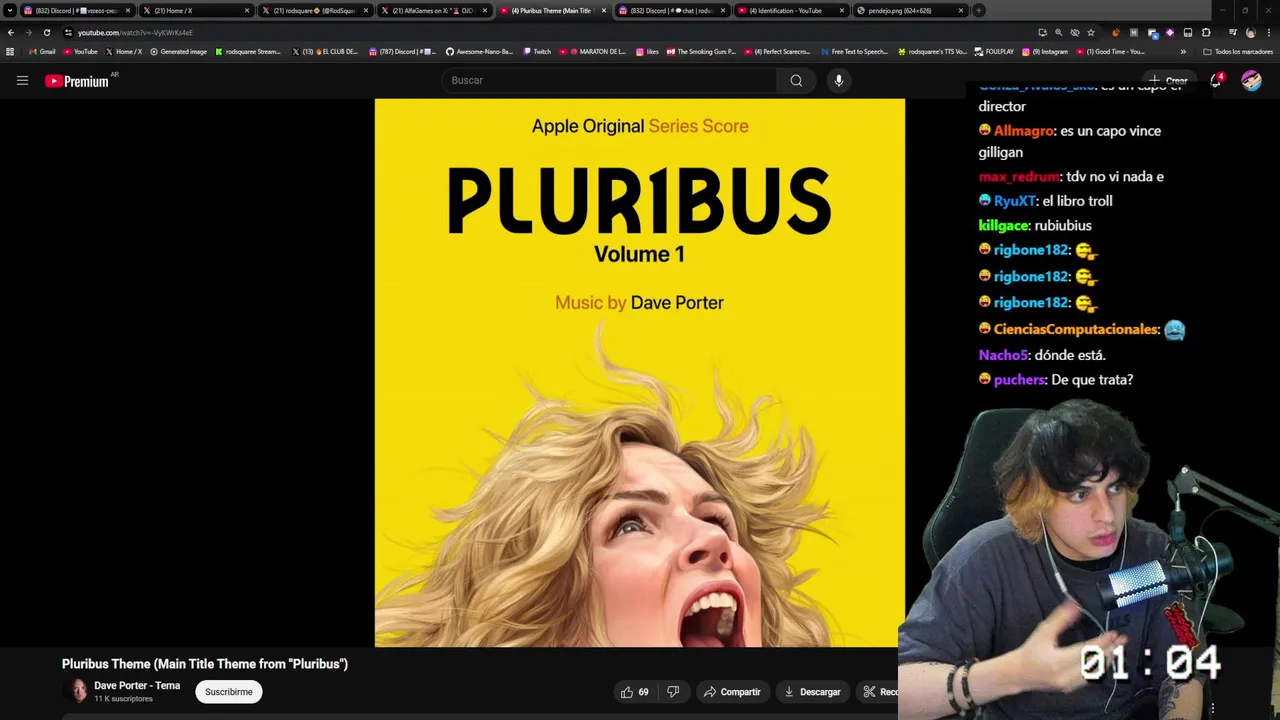
Task: Click the video title Pluribus Theme text
Action: (x=205, y=664)
